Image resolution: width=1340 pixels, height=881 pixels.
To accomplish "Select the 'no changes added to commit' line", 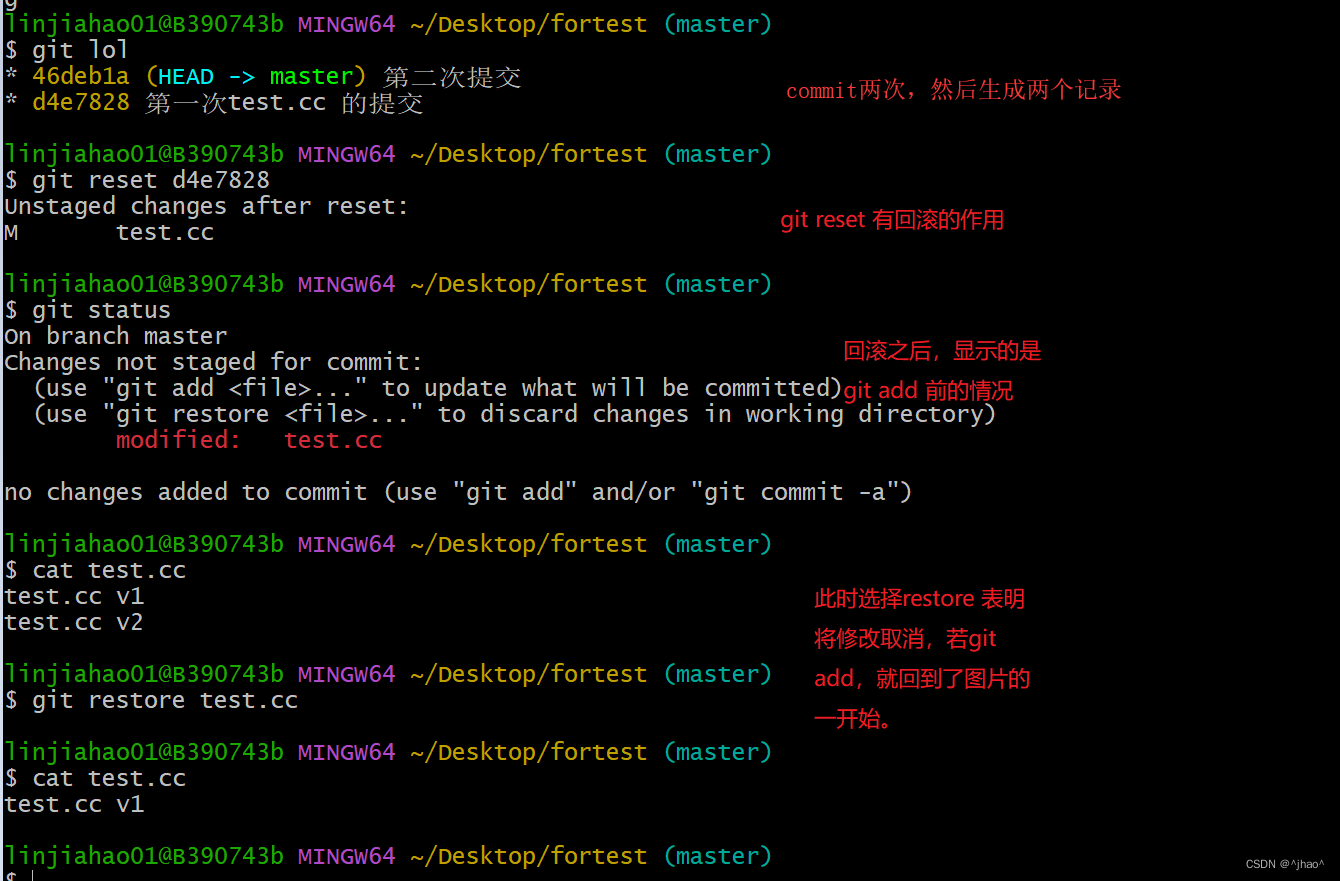I will tap(458, 492).
